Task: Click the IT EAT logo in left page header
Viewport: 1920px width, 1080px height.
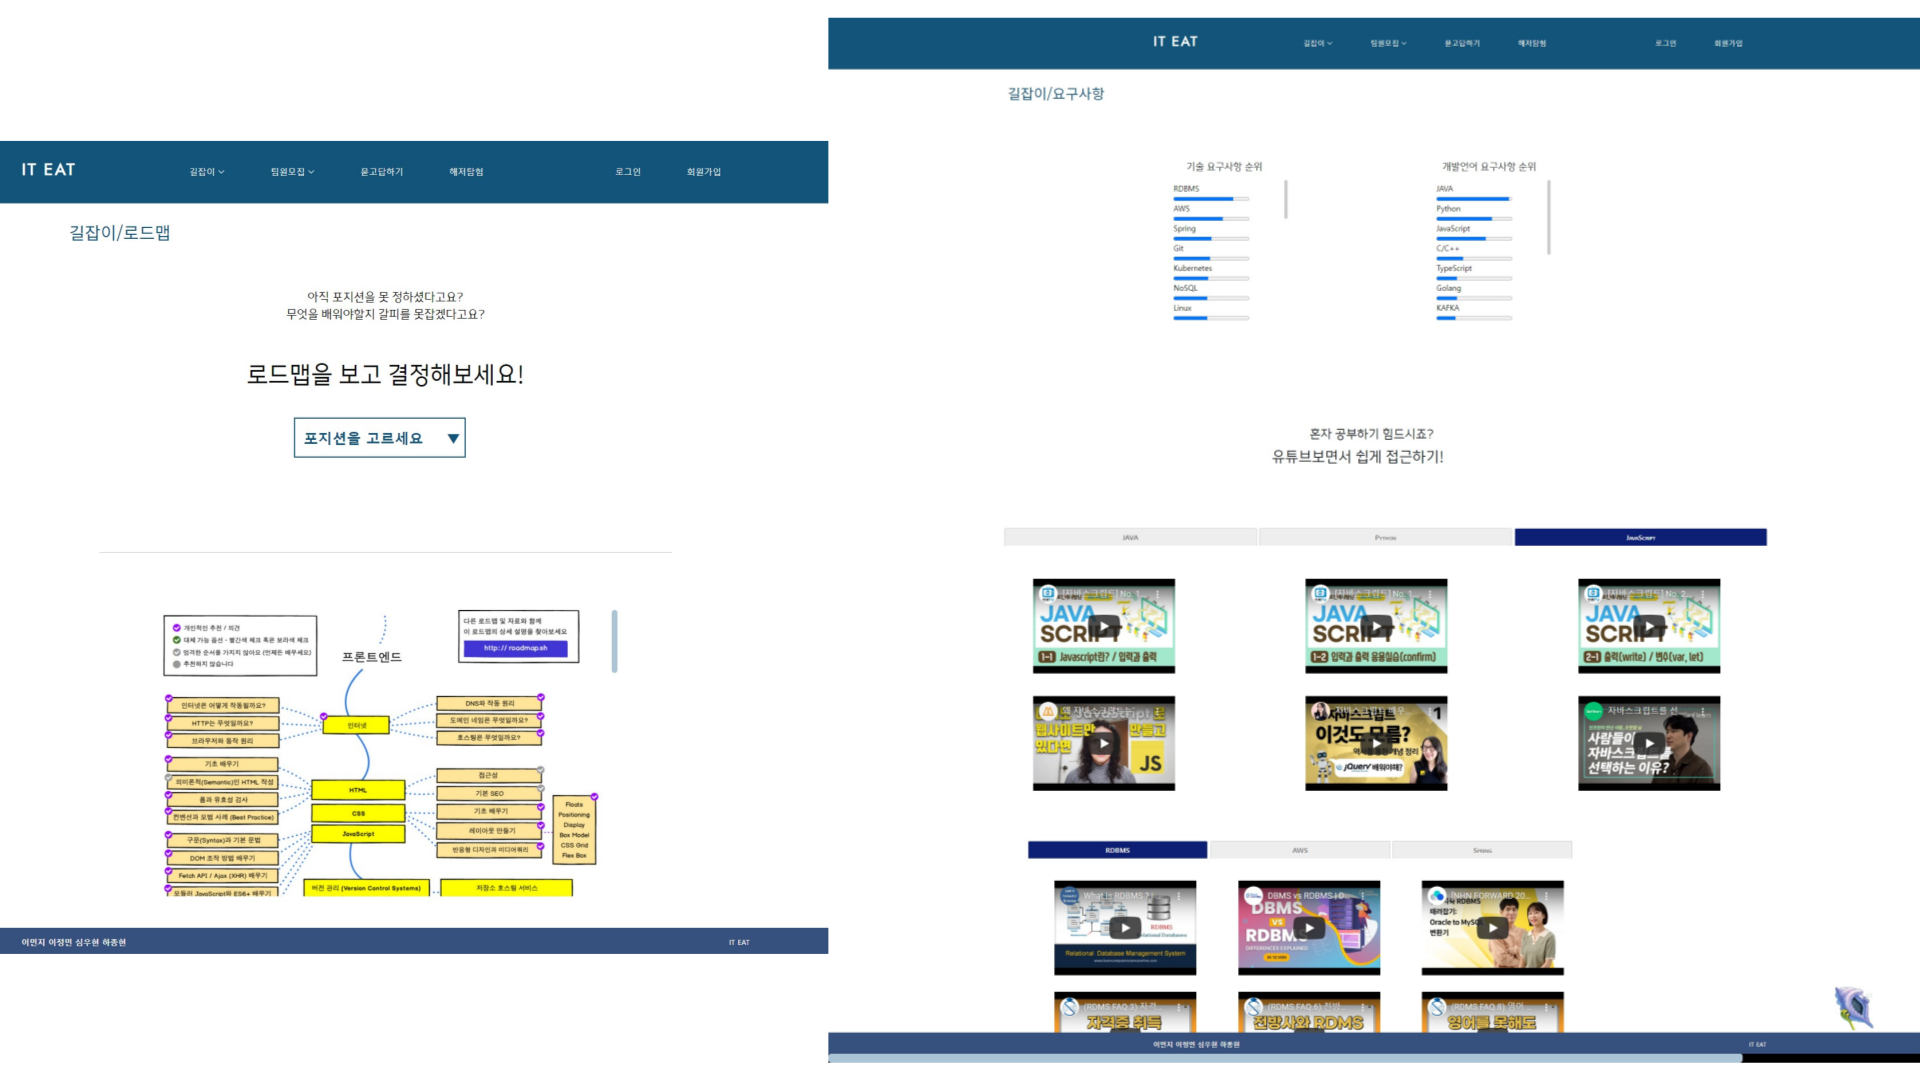Action: [x=48, y=170]
